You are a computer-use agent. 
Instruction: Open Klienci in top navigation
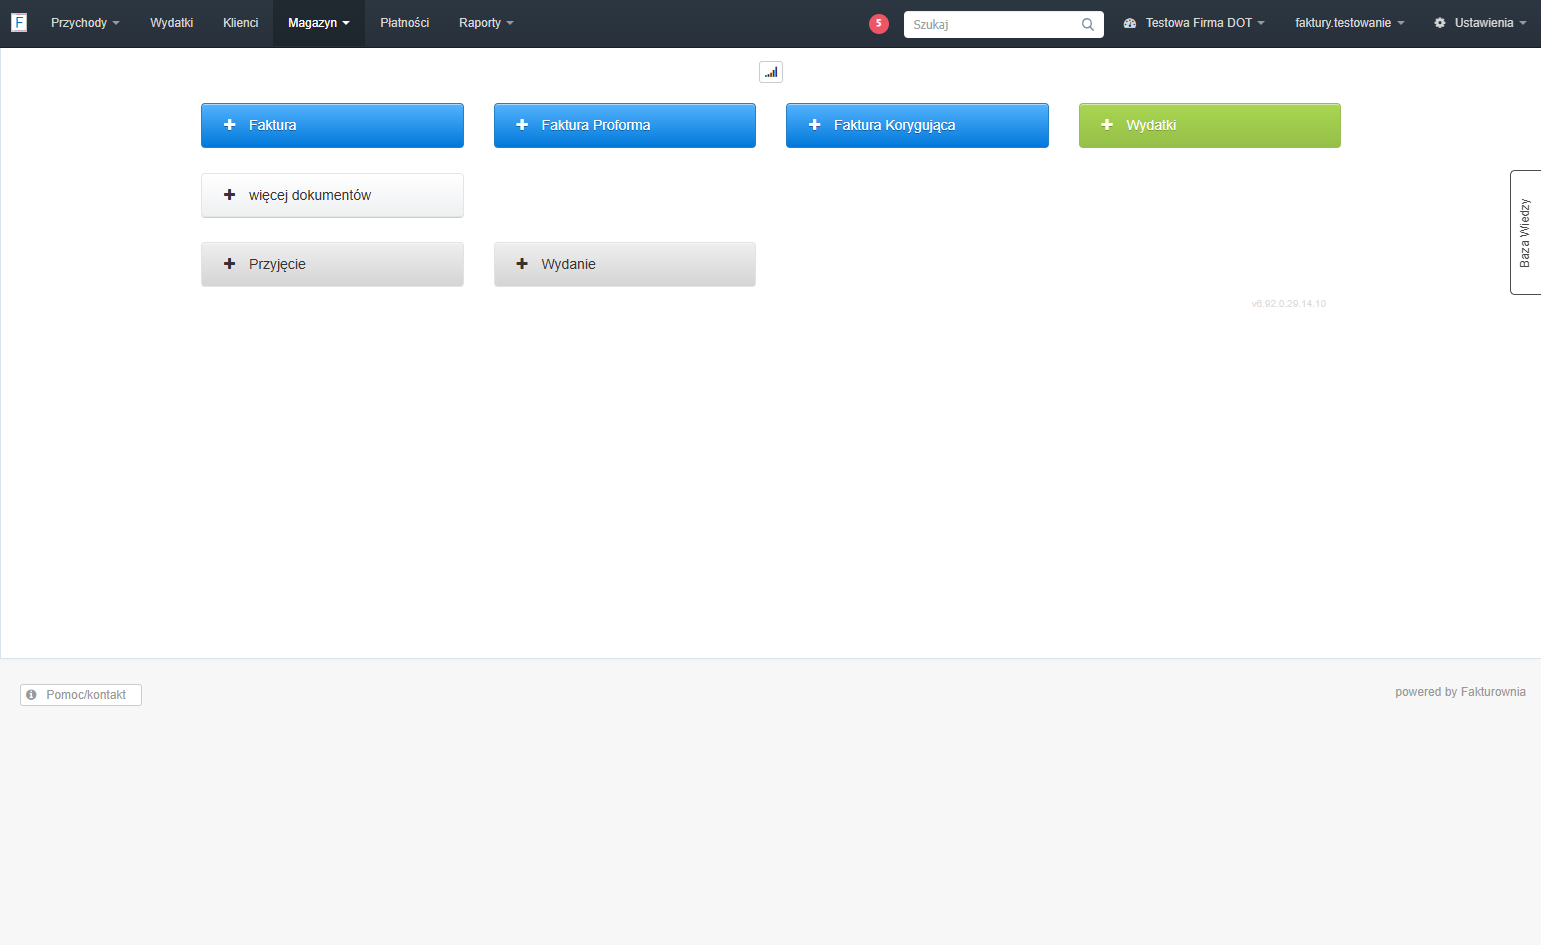click(x=241, y=23)
